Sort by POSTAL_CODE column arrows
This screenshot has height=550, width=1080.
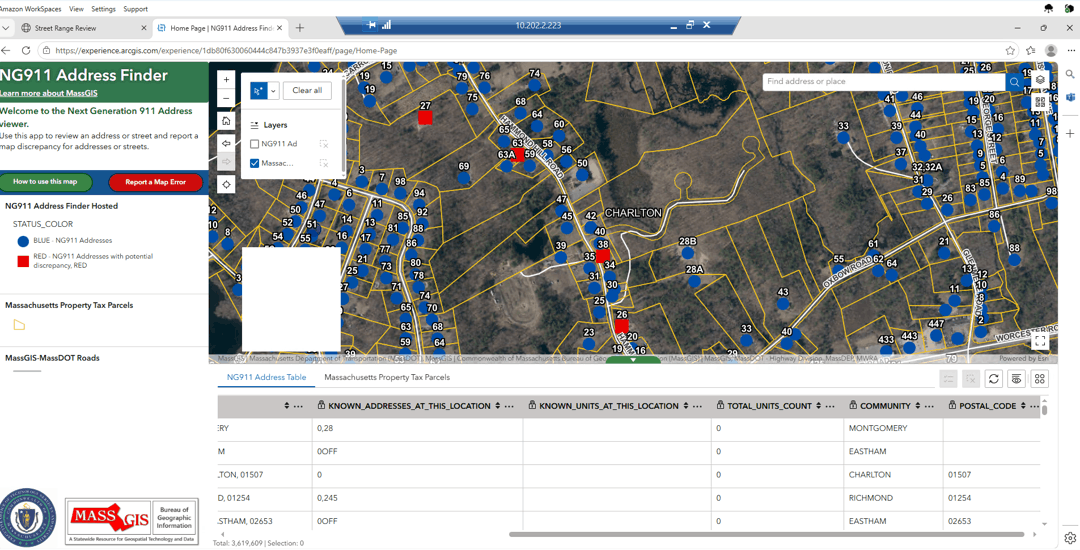pos(1024,406)
